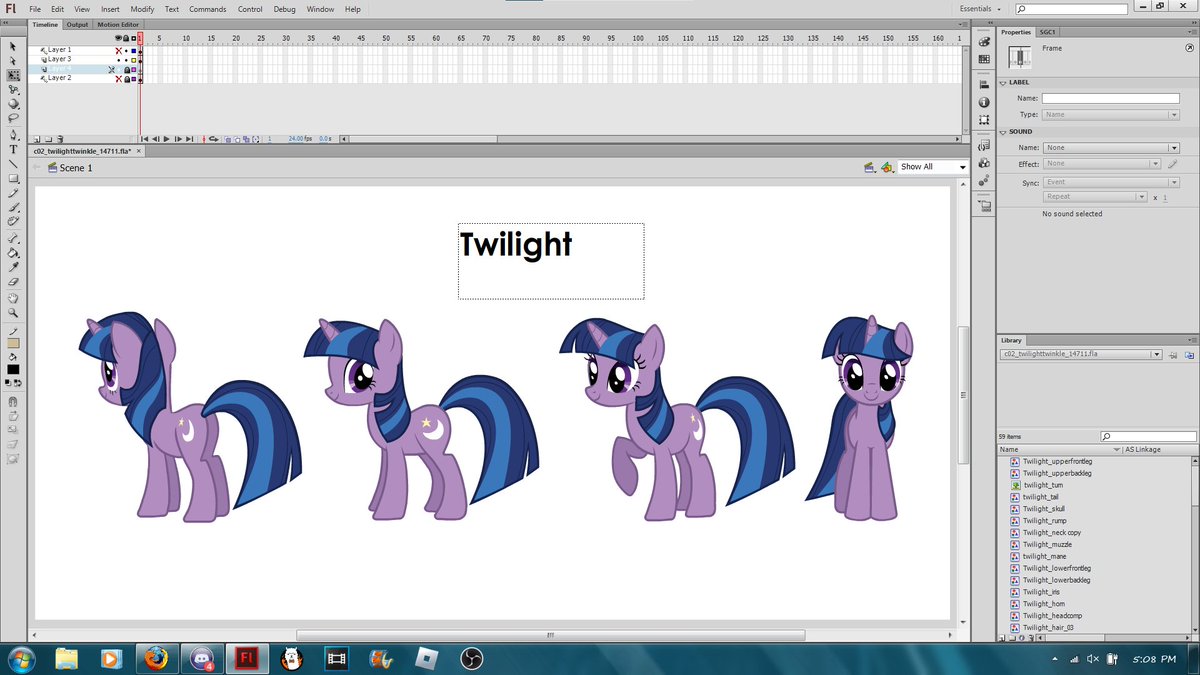The width and height of the screenshot is (1200, 675).
Task: Open the Components panel icon
Action: [x=984, y=162]
